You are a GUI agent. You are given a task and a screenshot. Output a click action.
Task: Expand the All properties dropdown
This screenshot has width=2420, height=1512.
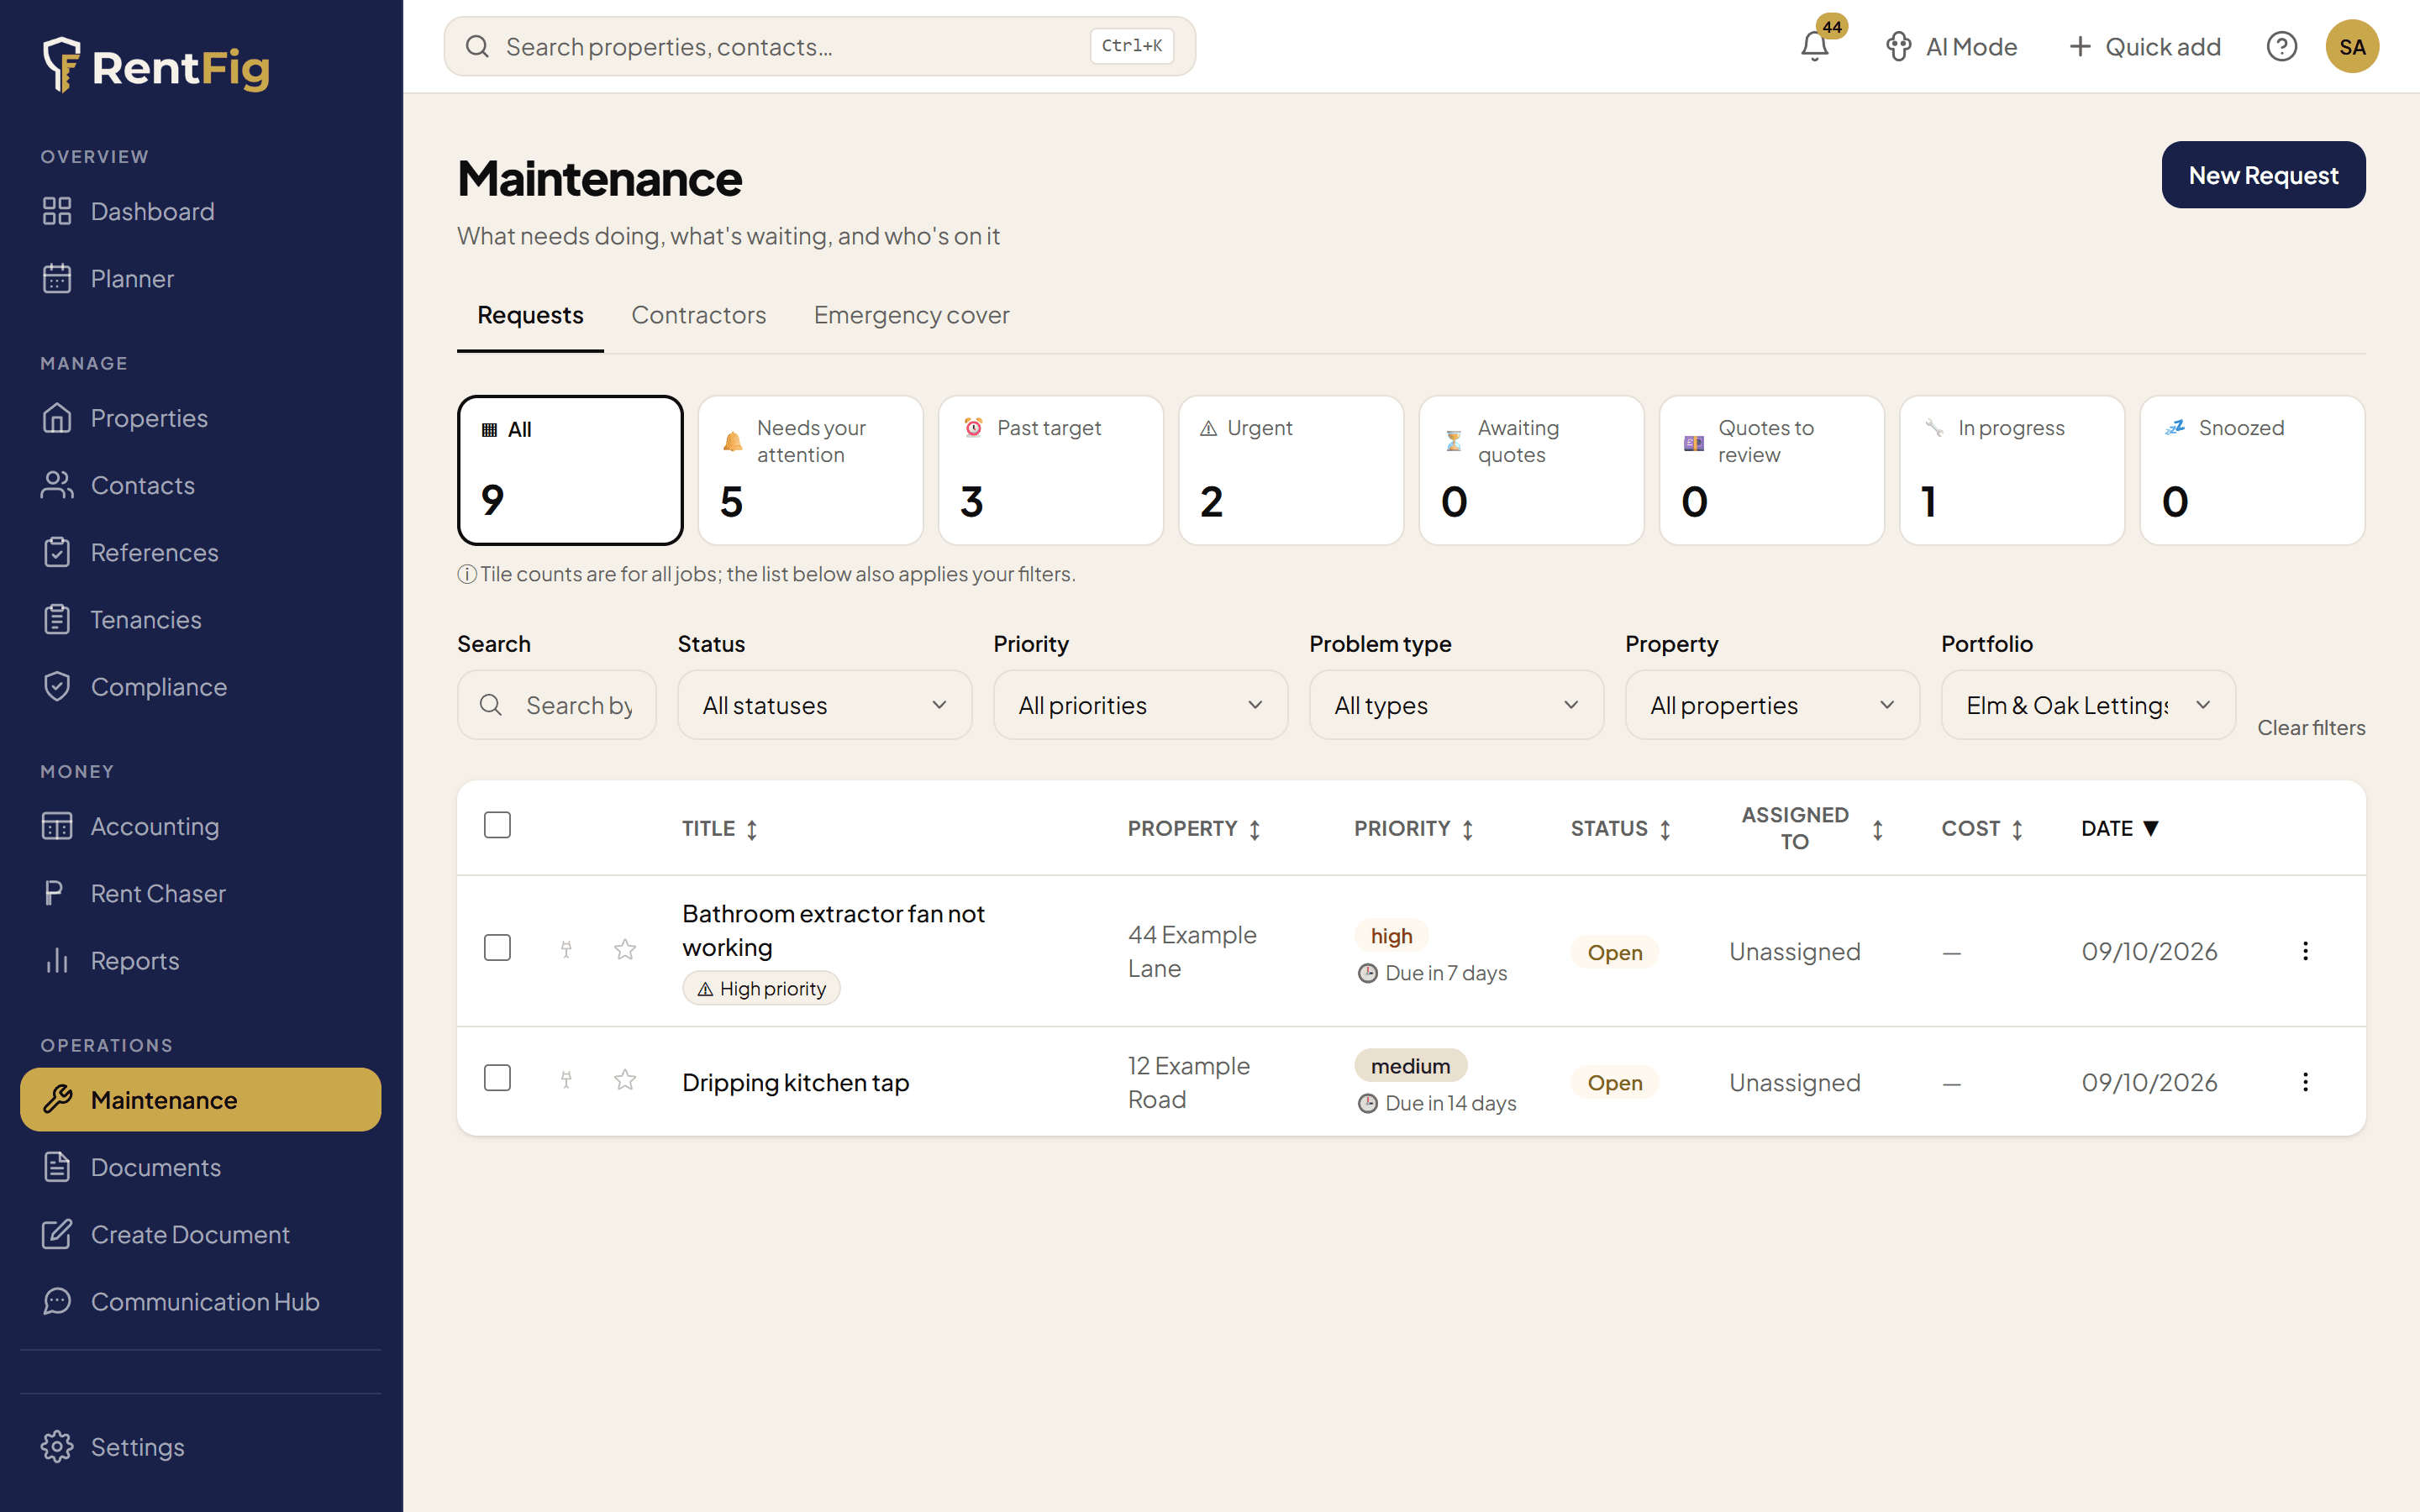[1772, 705]
